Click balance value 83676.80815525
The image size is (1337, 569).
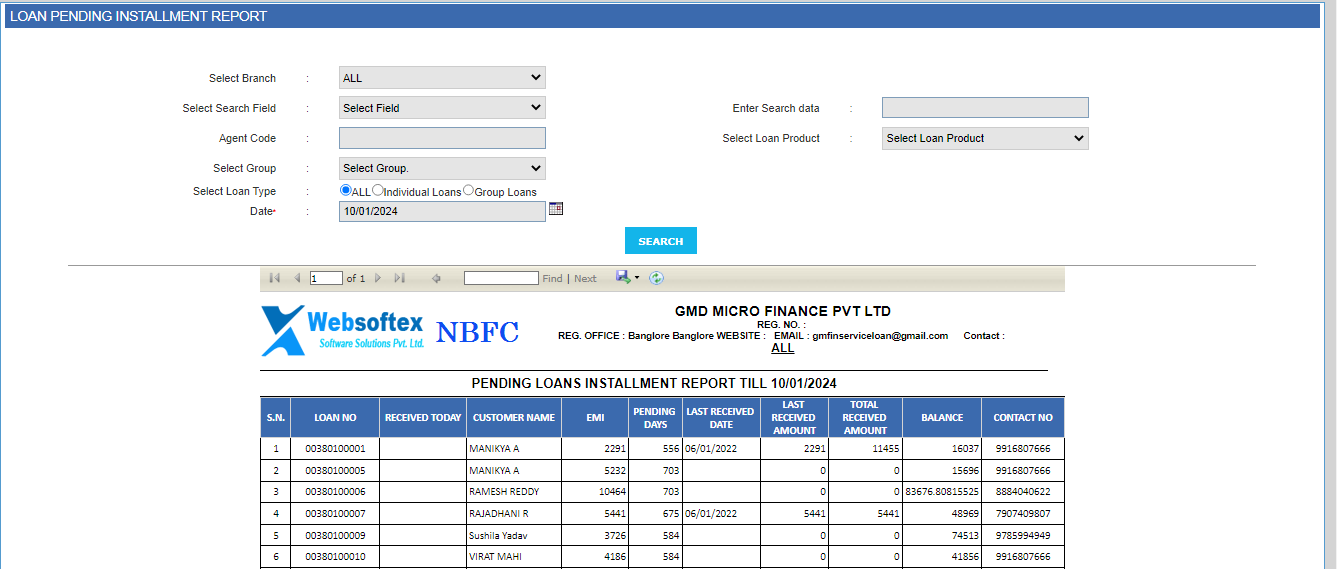[942, 492]
